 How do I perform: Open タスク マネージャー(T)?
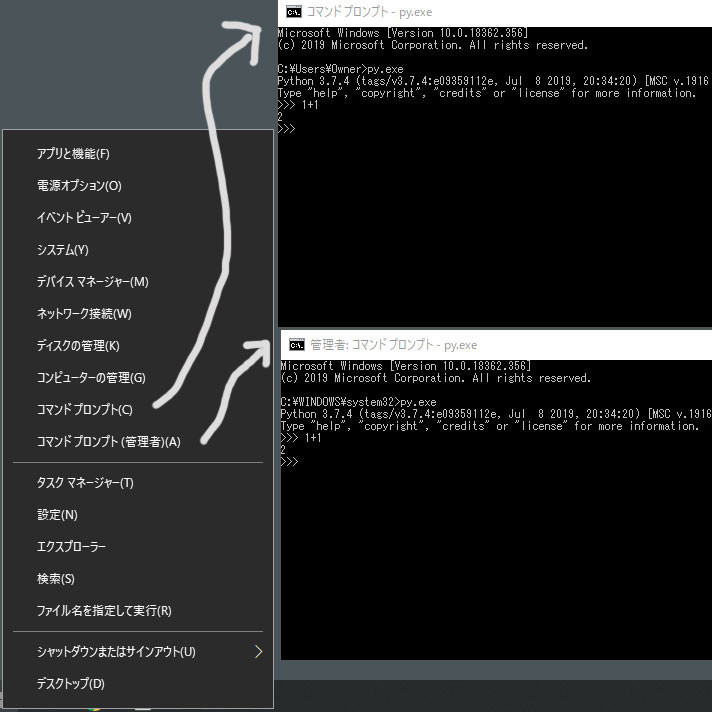click(138, 483)
